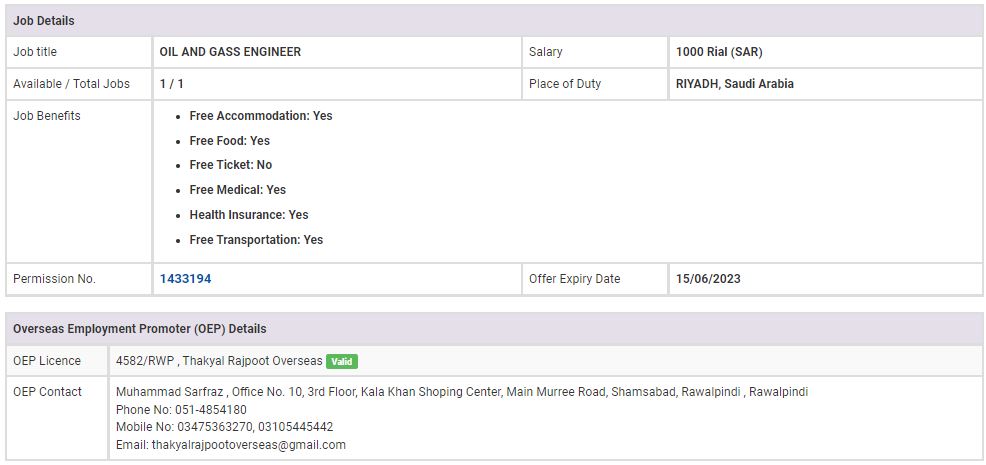Select the Free Ticket: No benefit

point(230,165)
